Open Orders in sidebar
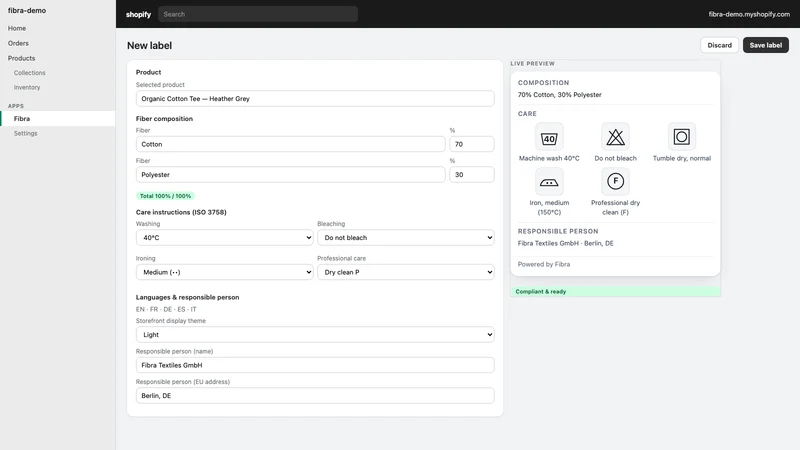 pos(18,43)
